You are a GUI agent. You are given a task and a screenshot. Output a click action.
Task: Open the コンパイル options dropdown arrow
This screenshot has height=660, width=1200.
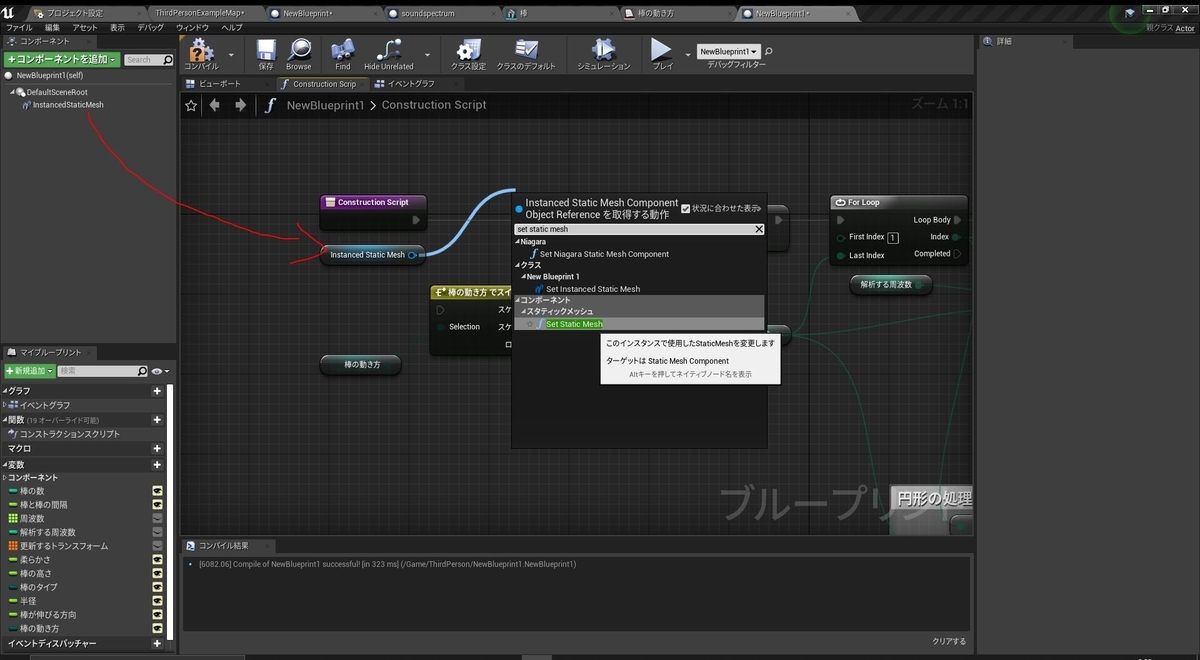232,54
